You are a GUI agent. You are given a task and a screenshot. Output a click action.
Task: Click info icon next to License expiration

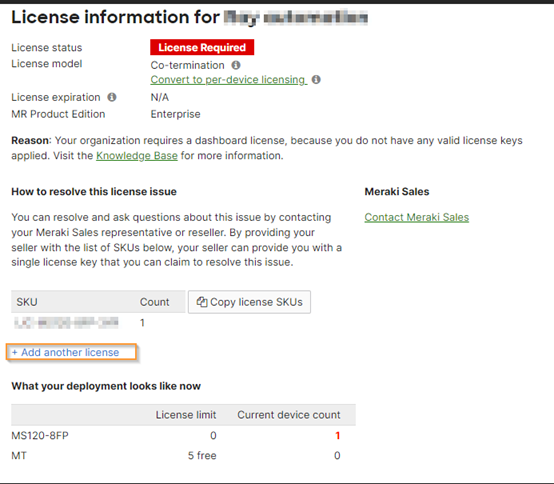[x=112, y=97]
